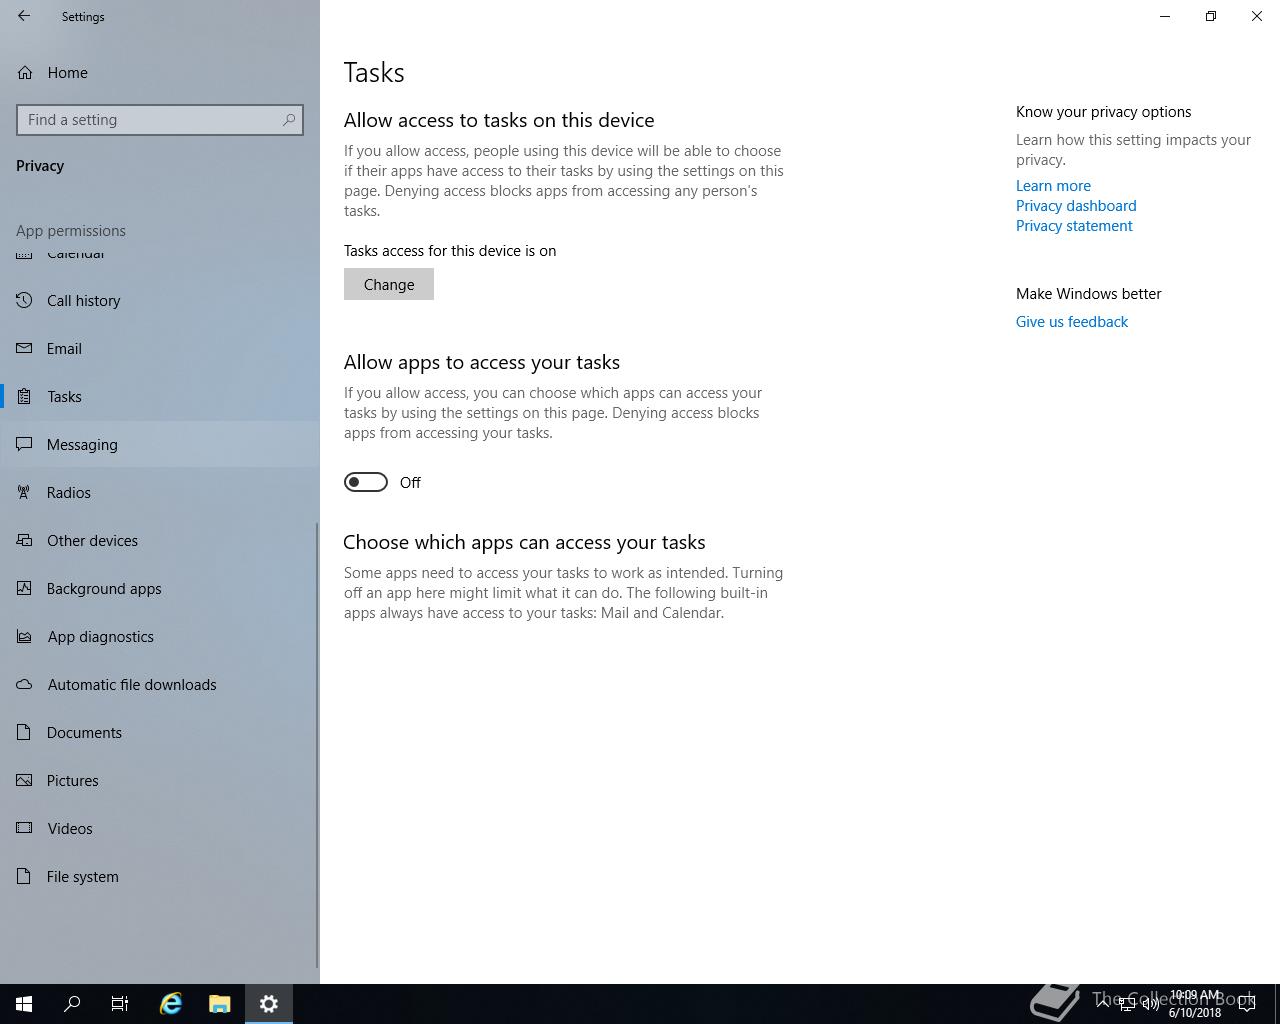Click the Pictures label in sidebar
1280x1024 pixels.
click(x=73, y=781)
